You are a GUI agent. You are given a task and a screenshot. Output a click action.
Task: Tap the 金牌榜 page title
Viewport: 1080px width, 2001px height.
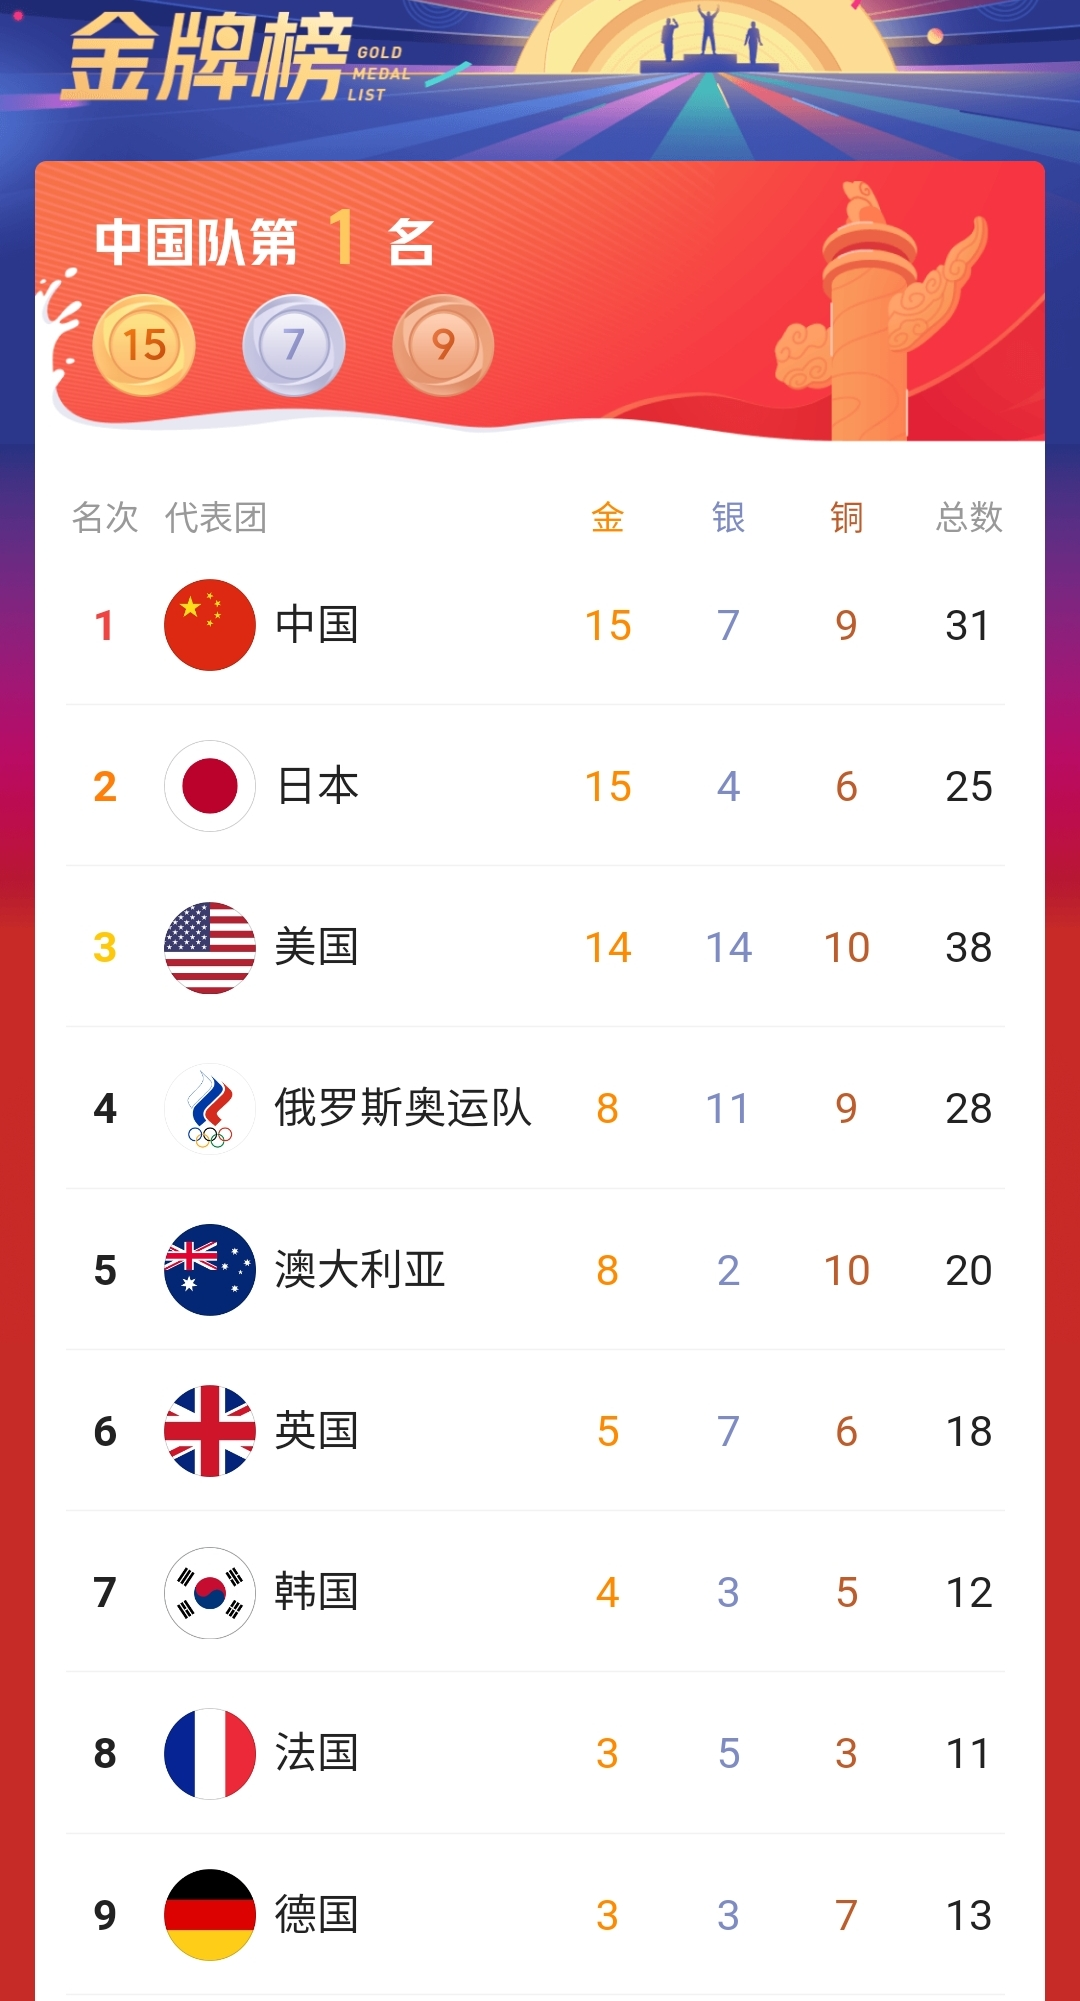point(210,58)
